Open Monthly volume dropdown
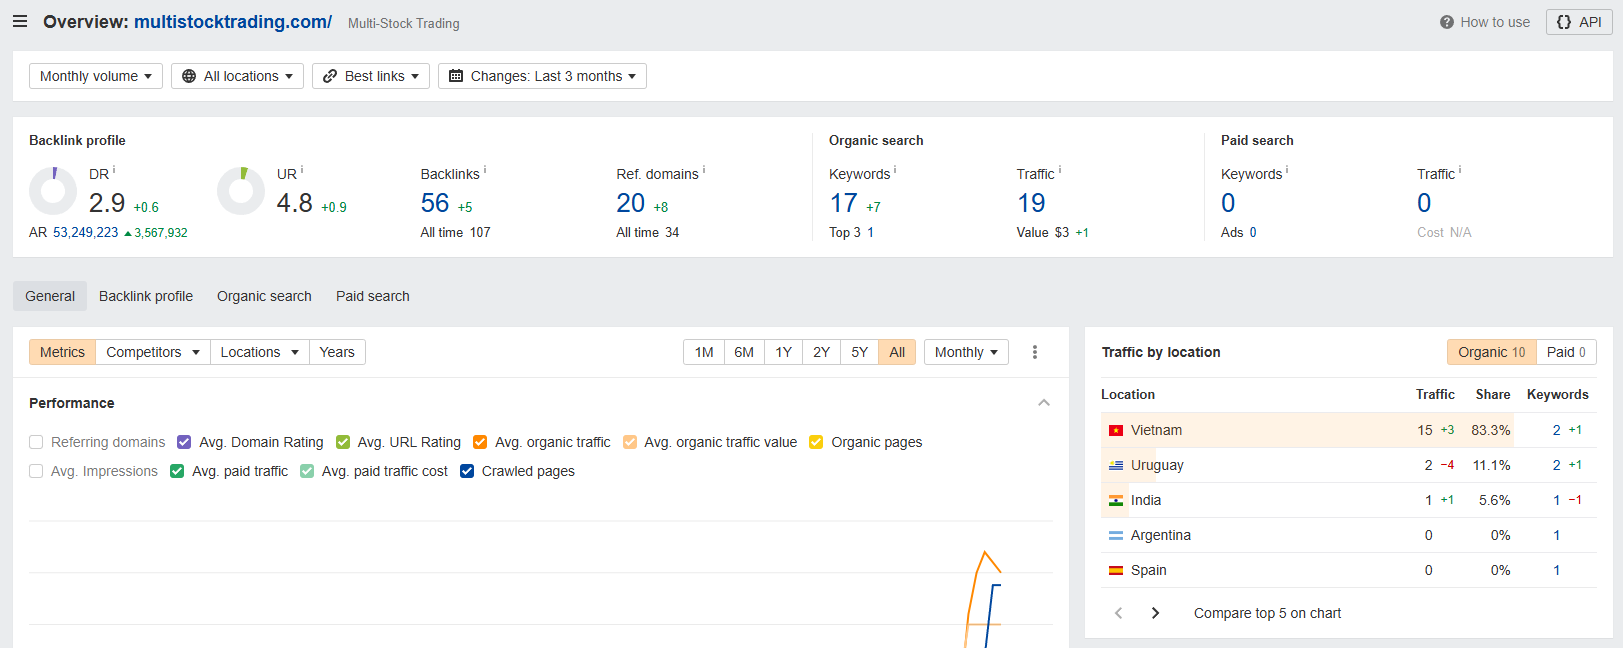Viewport: 1623px width, 648px height. [x=96, y=76]
